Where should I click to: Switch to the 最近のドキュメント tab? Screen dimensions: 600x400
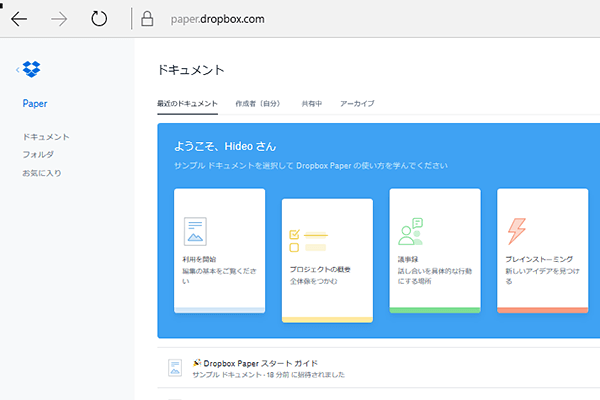188,104
